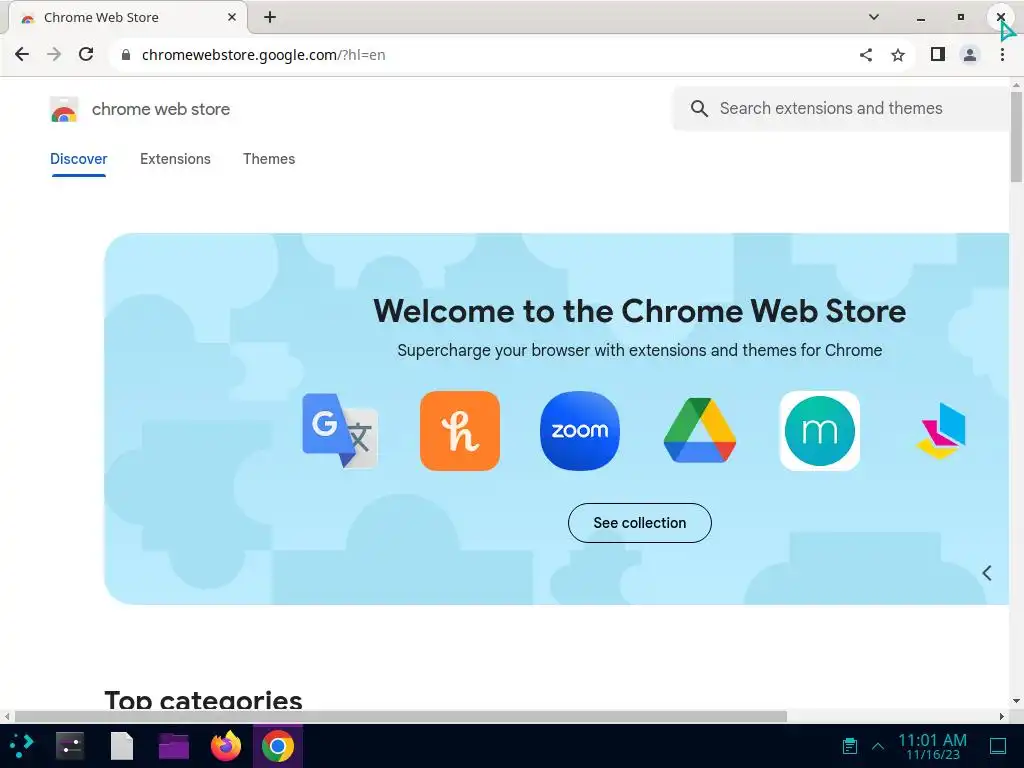Open the Honey extension icon
The width and height of the screenshot is (1024, 768).
pos(460,431)
